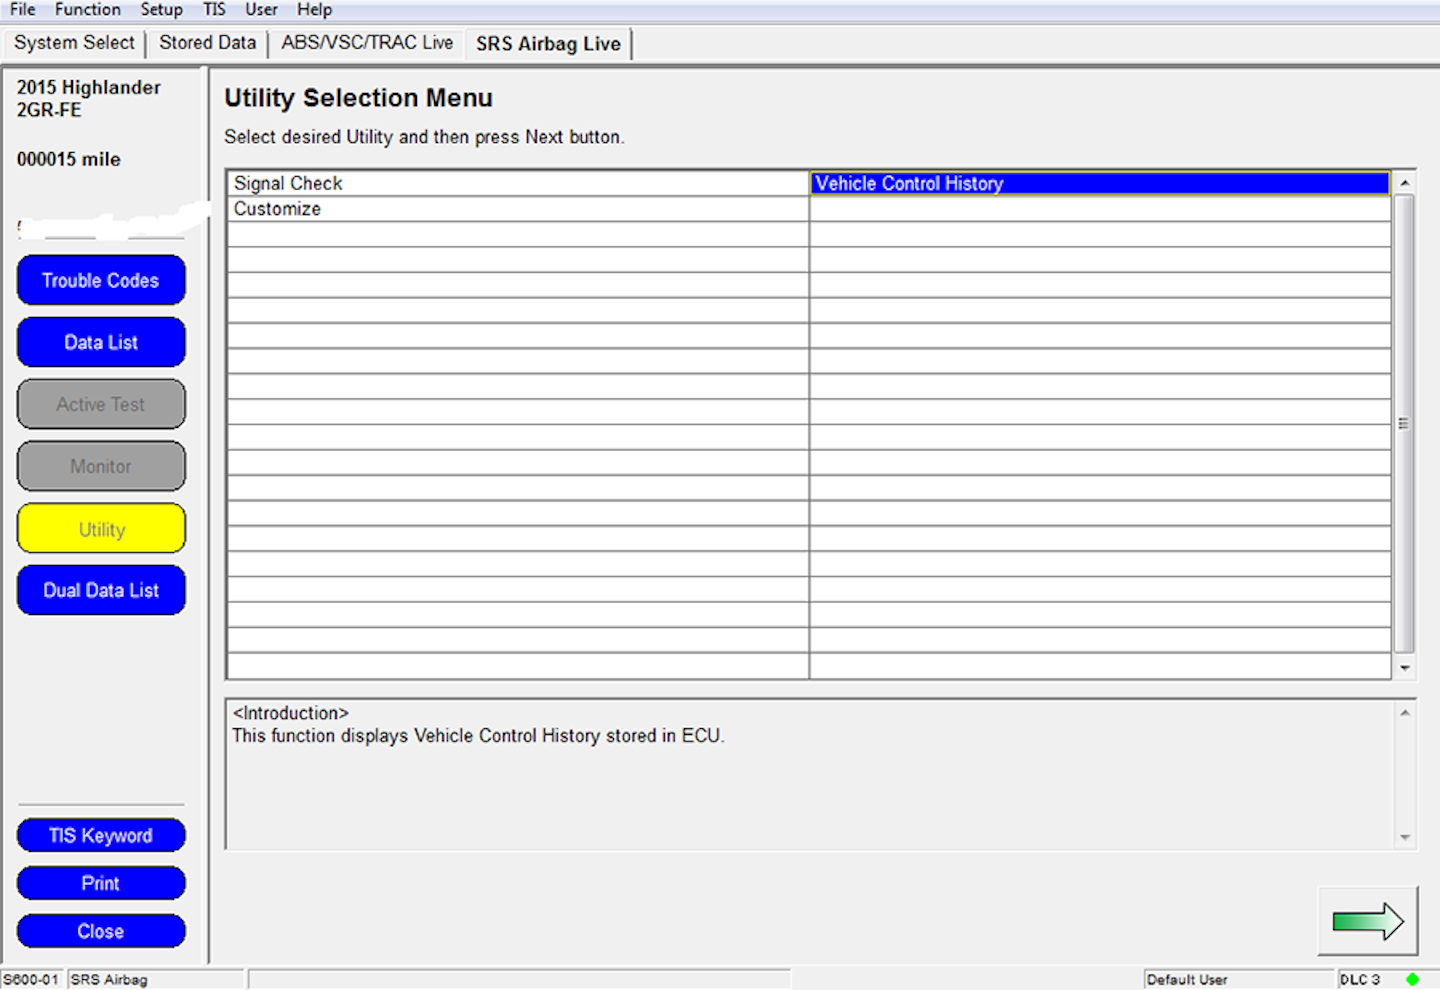The height and width of the screenshot is (990, 1440).
Task: Switch to the System Select tab
Action: pos(74,43)
